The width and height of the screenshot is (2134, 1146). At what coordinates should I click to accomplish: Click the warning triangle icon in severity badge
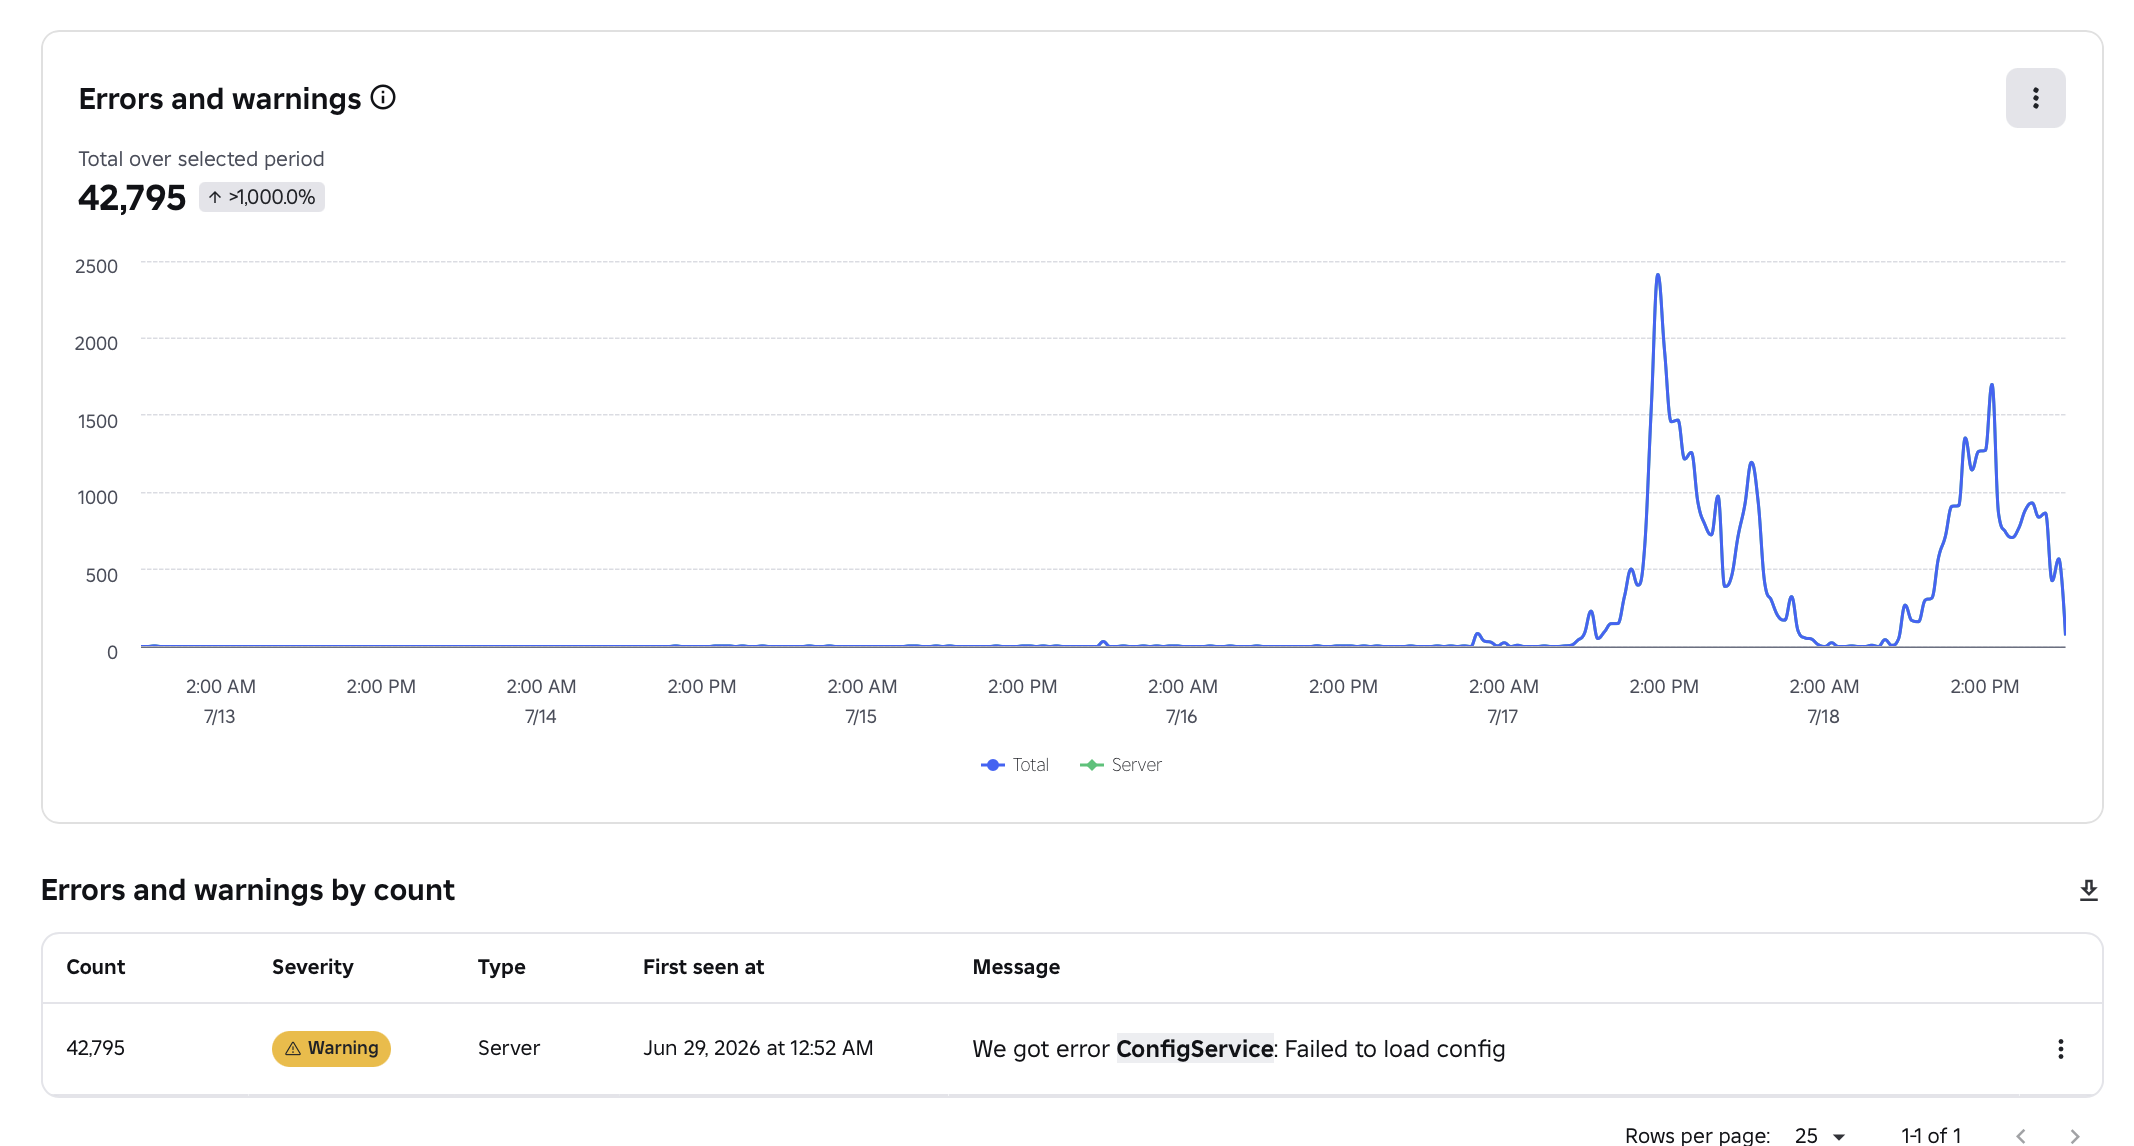293,1048
